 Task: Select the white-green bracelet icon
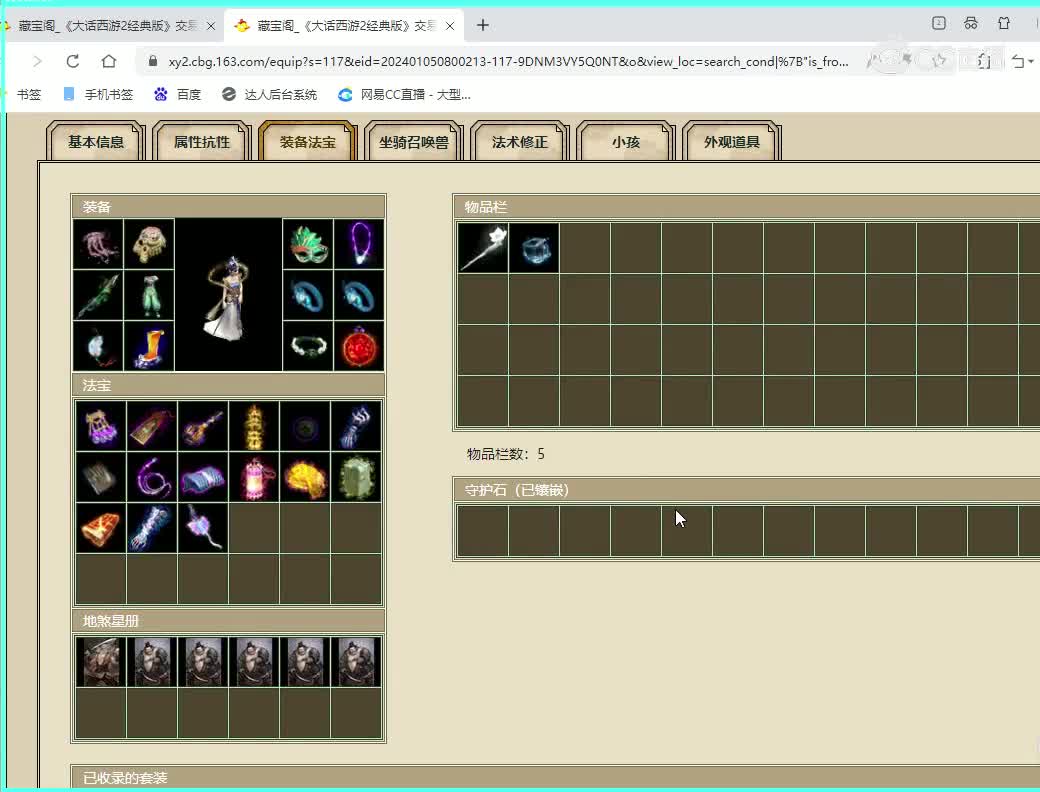[x=308, y=346]
